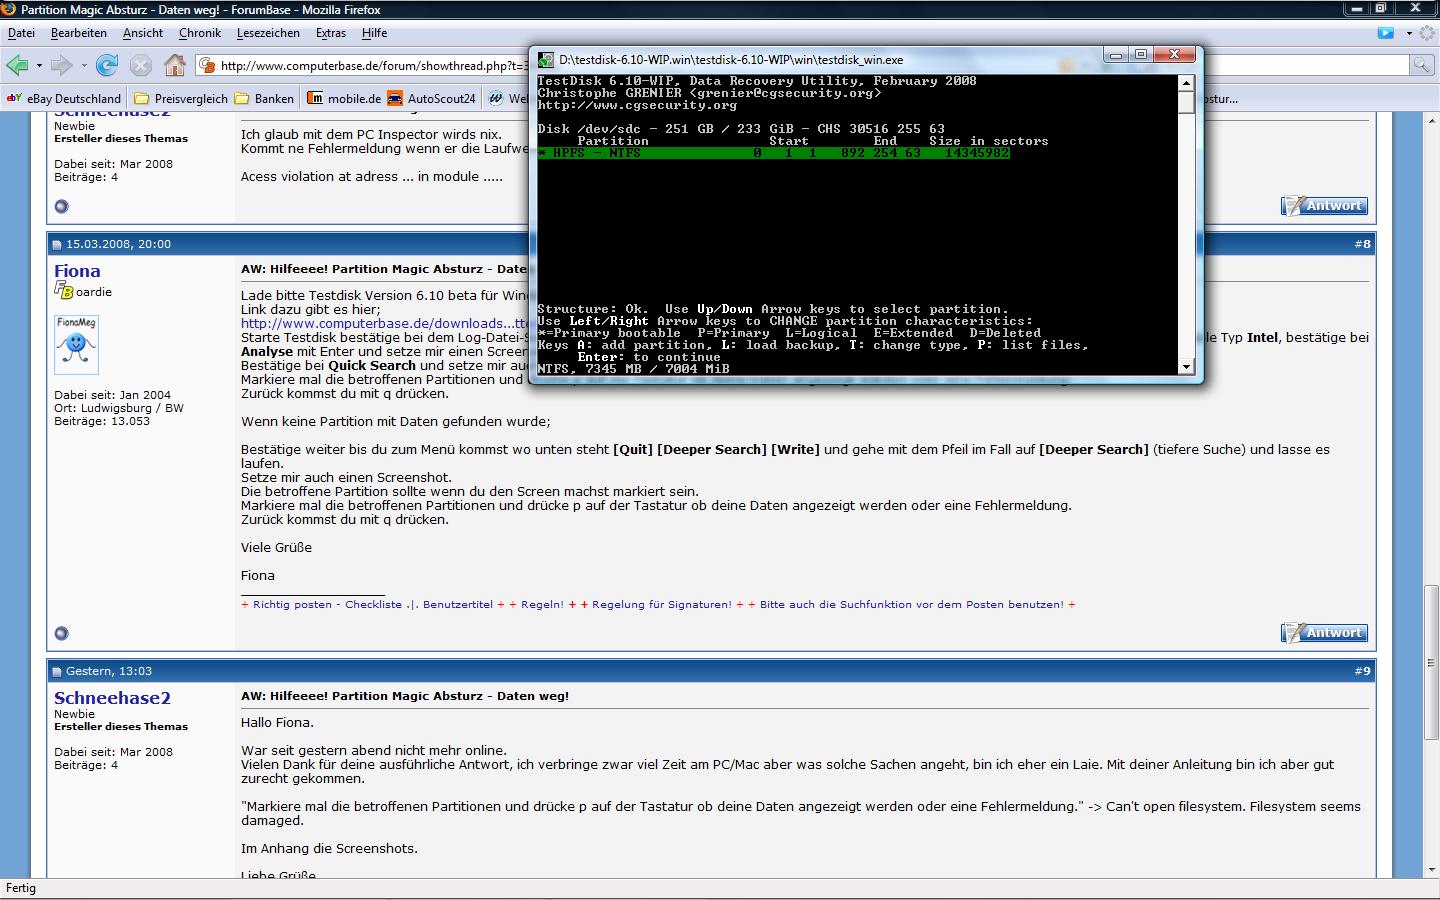This screenshot has width=1440, height=900.
Task: Open the eBay Deutschland bookmark
Action: point(63,98)
